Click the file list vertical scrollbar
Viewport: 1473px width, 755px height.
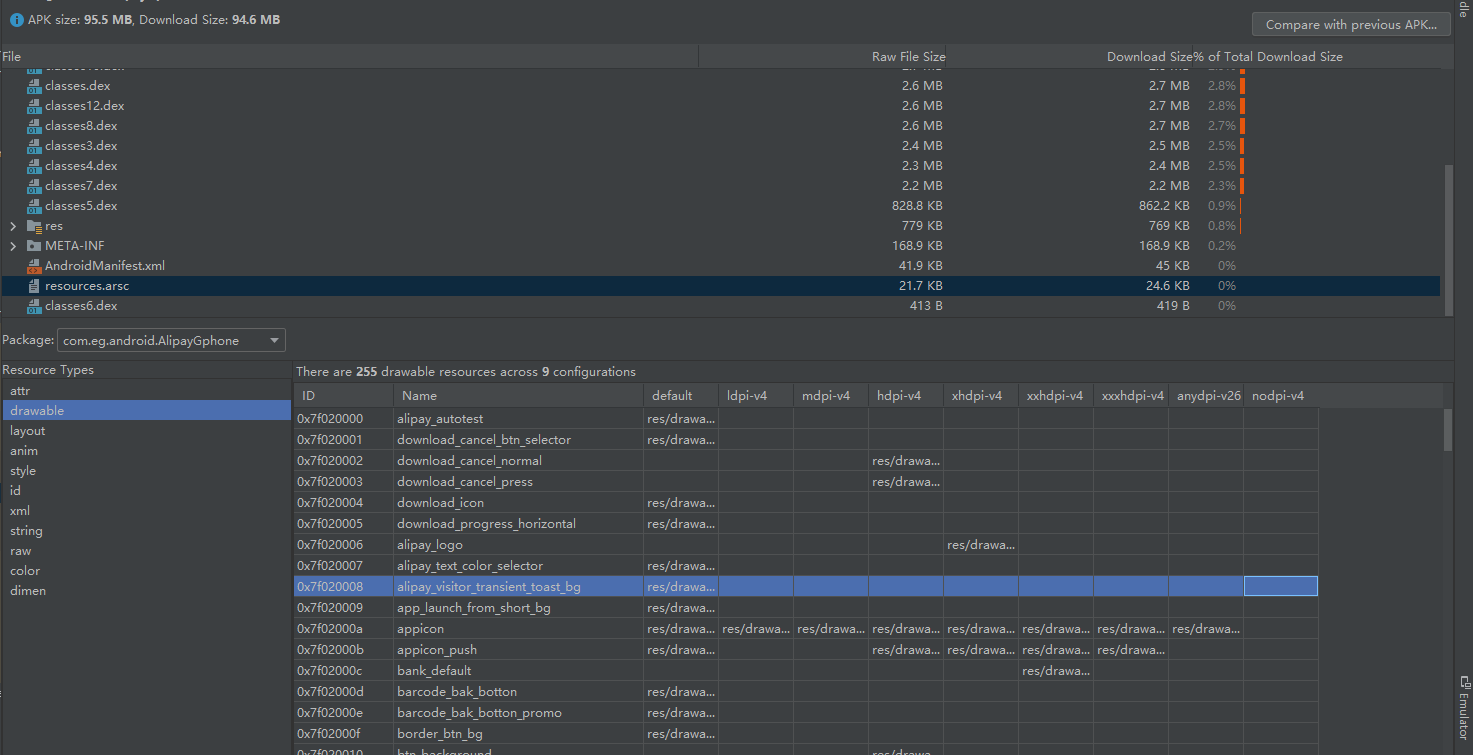point(1448,239)
